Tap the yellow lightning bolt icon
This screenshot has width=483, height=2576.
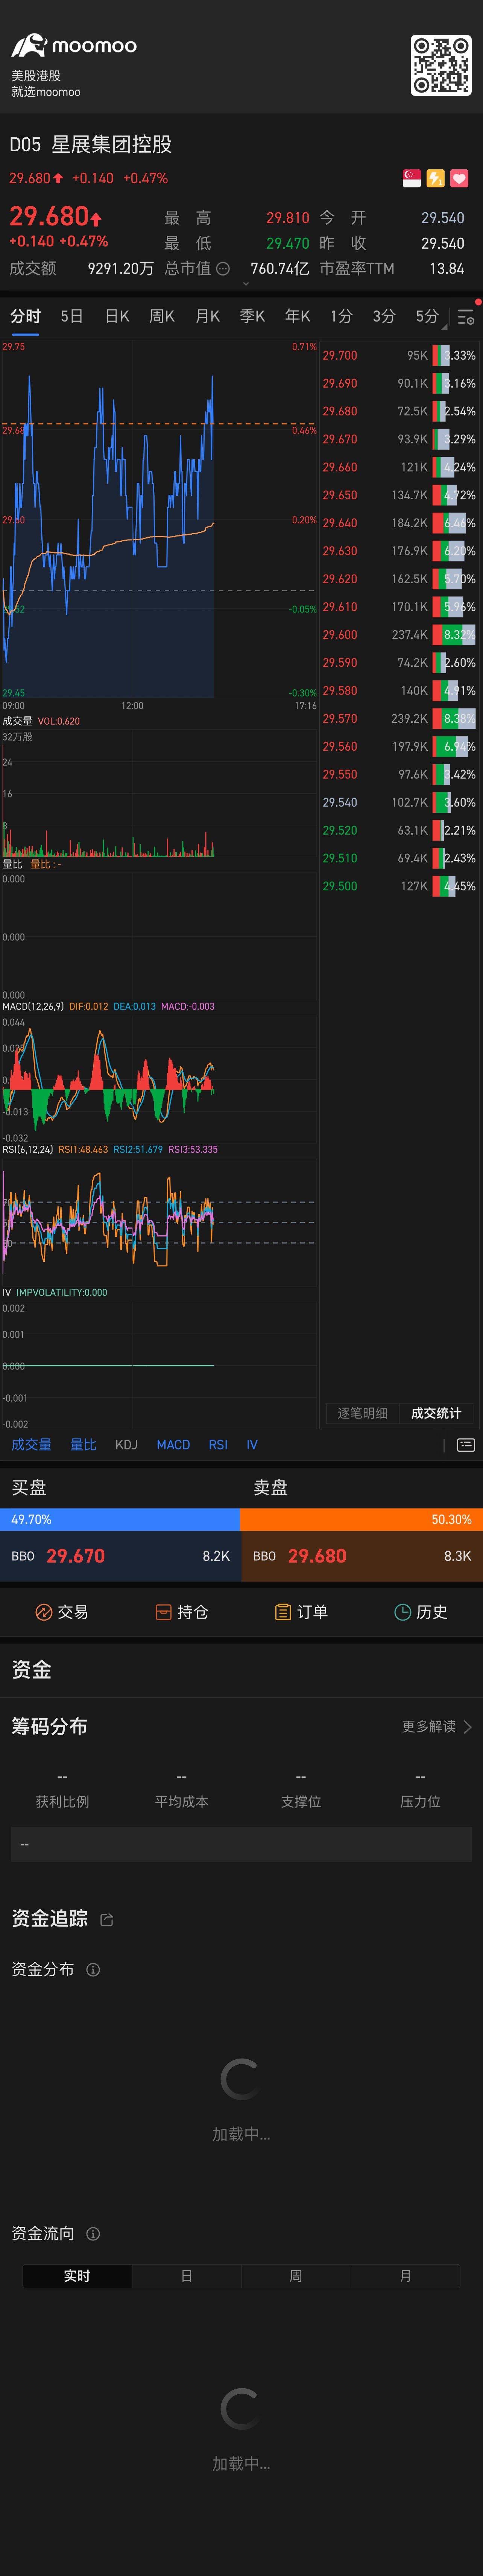tap(435, 178)
